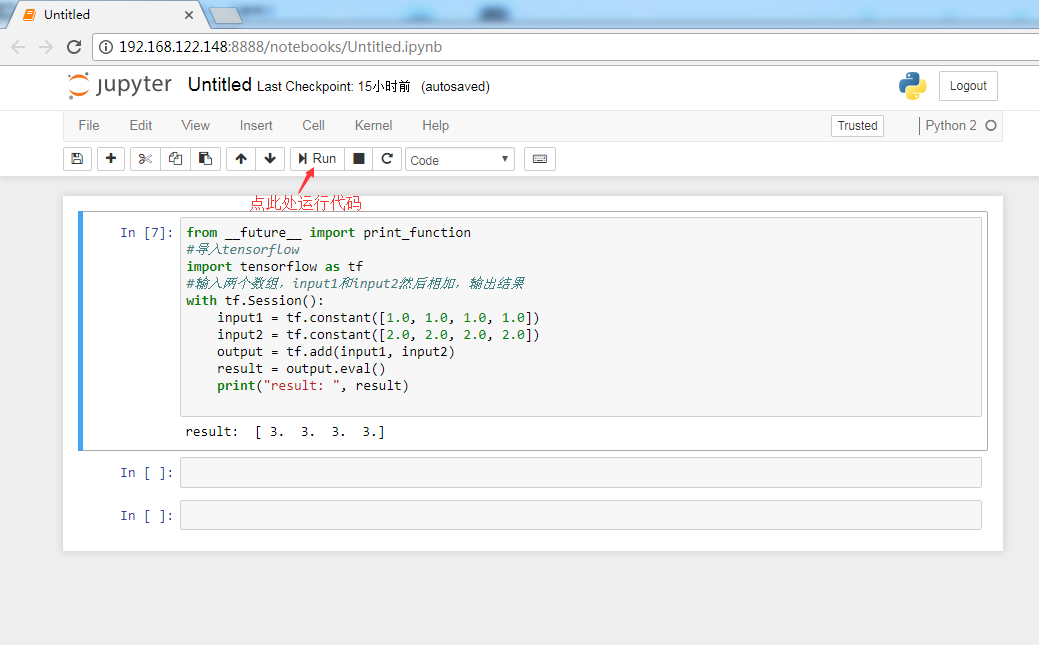Cut selected cells with scissors icon

[x=145, y=159]
